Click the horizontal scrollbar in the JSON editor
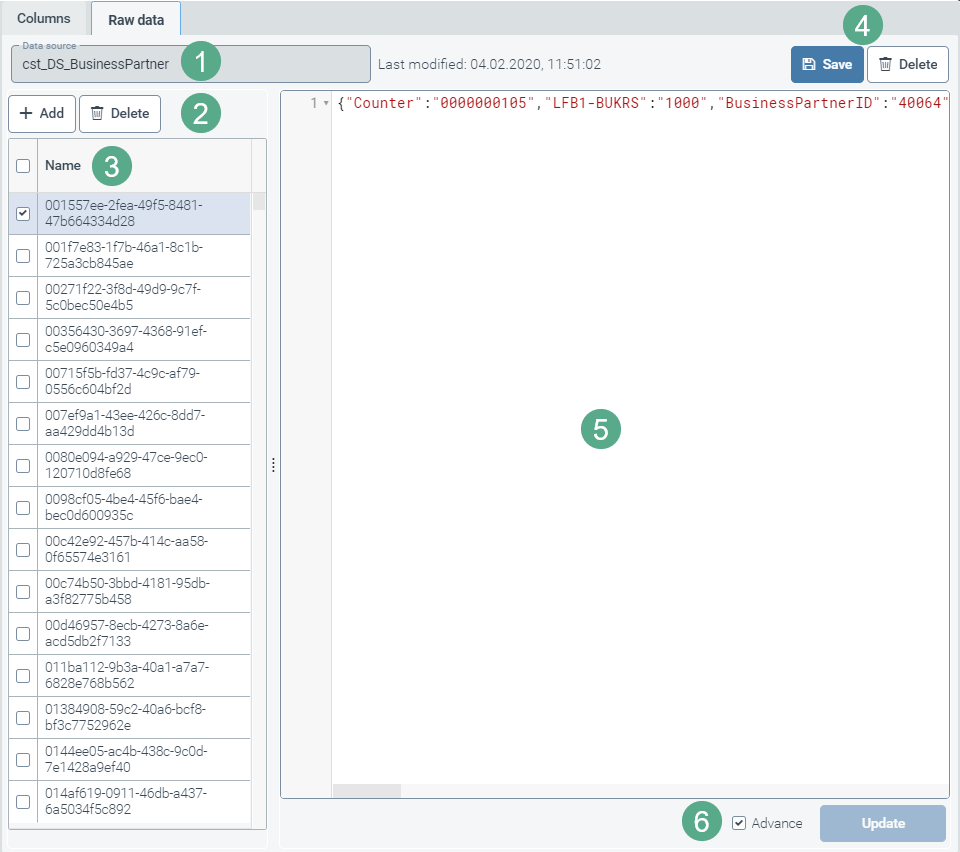Screen dimensions: 960x852 [366, 790]
